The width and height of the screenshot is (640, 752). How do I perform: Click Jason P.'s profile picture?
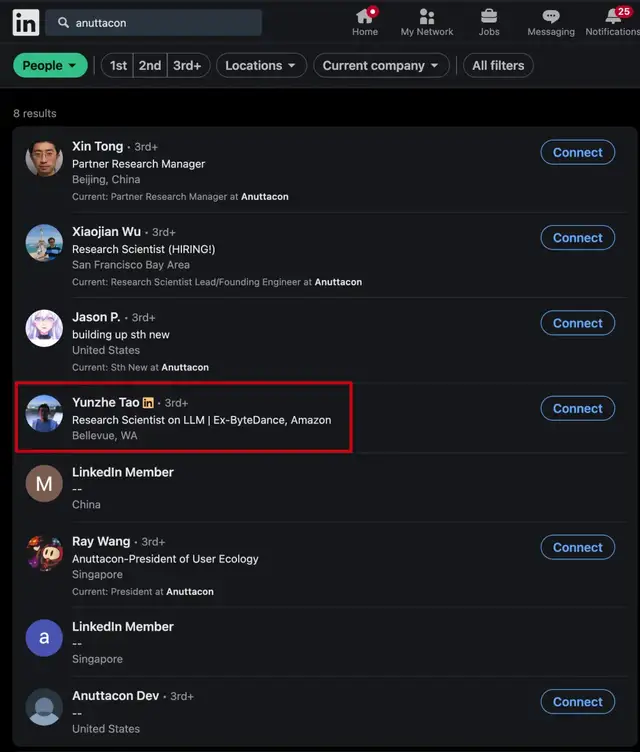44,328
